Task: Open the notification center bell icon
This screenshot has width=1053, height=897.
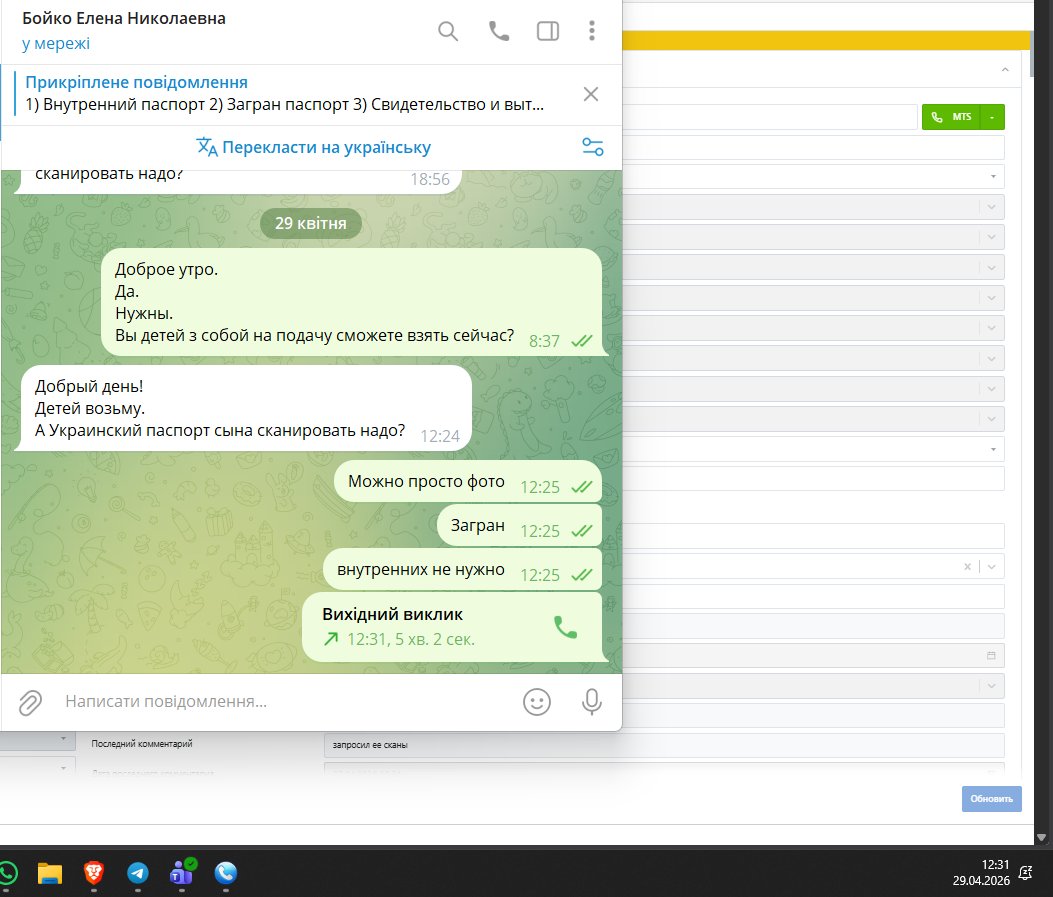Action: (1025, 873)
